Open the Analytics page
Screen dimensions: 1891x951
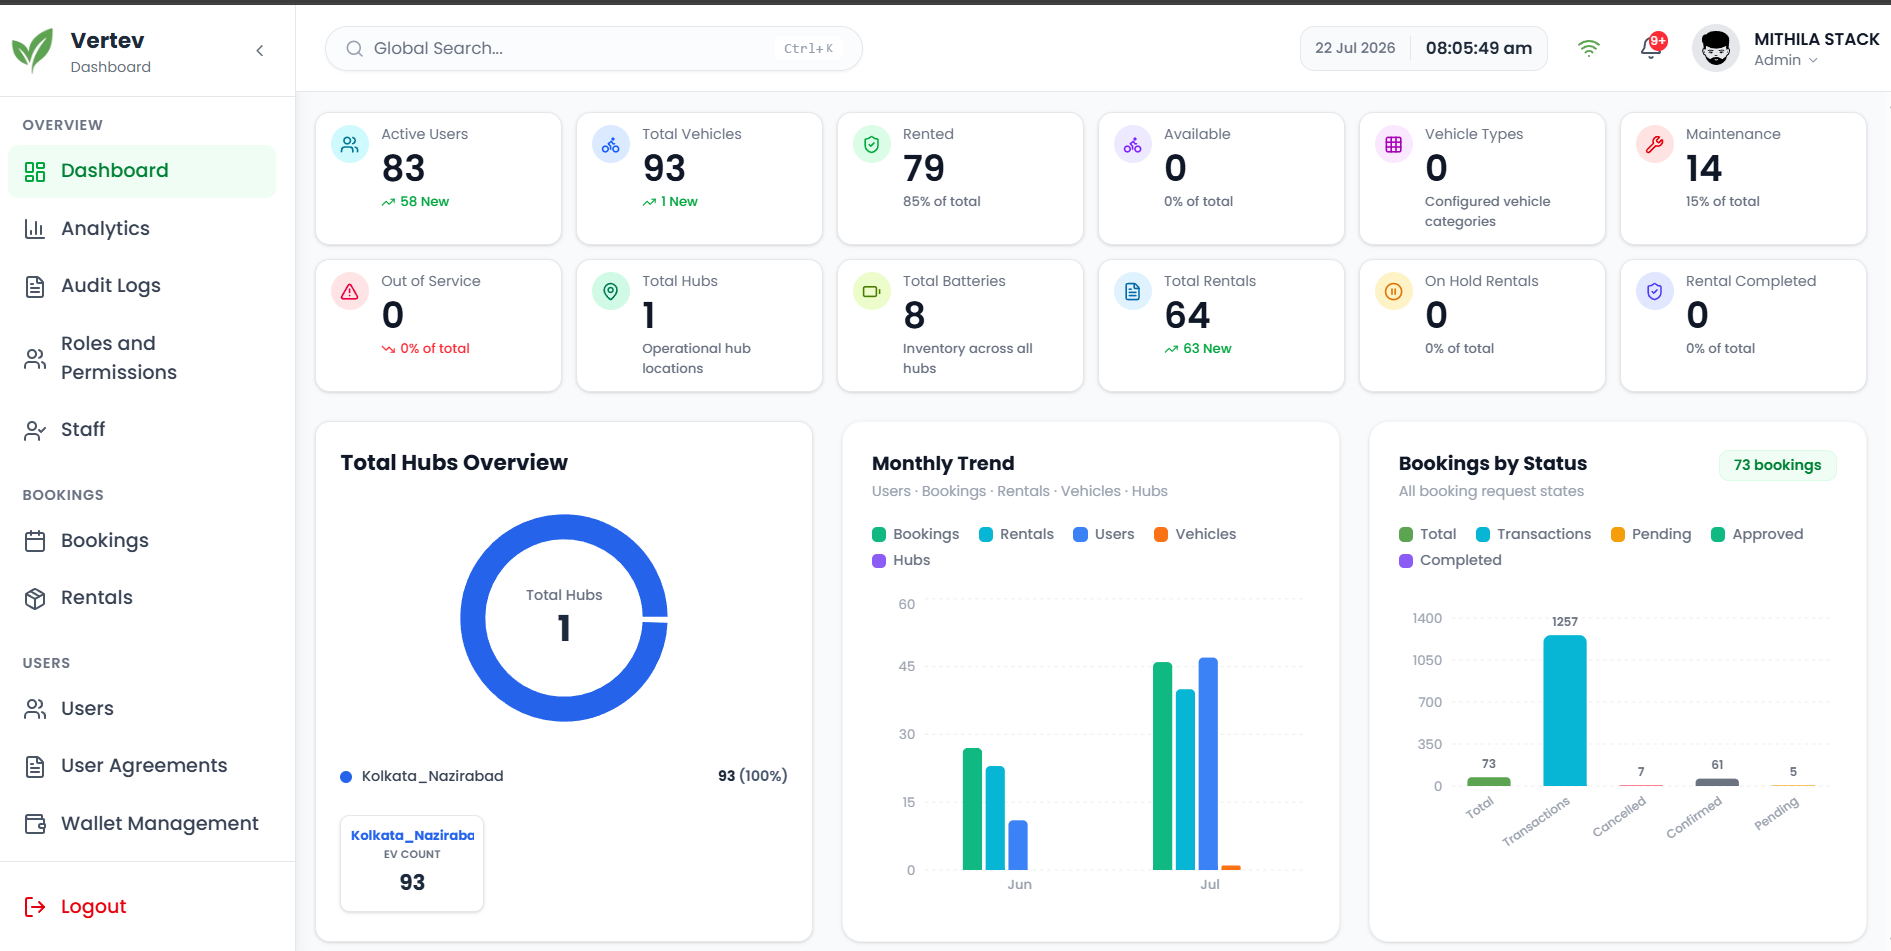pos(142,228)
